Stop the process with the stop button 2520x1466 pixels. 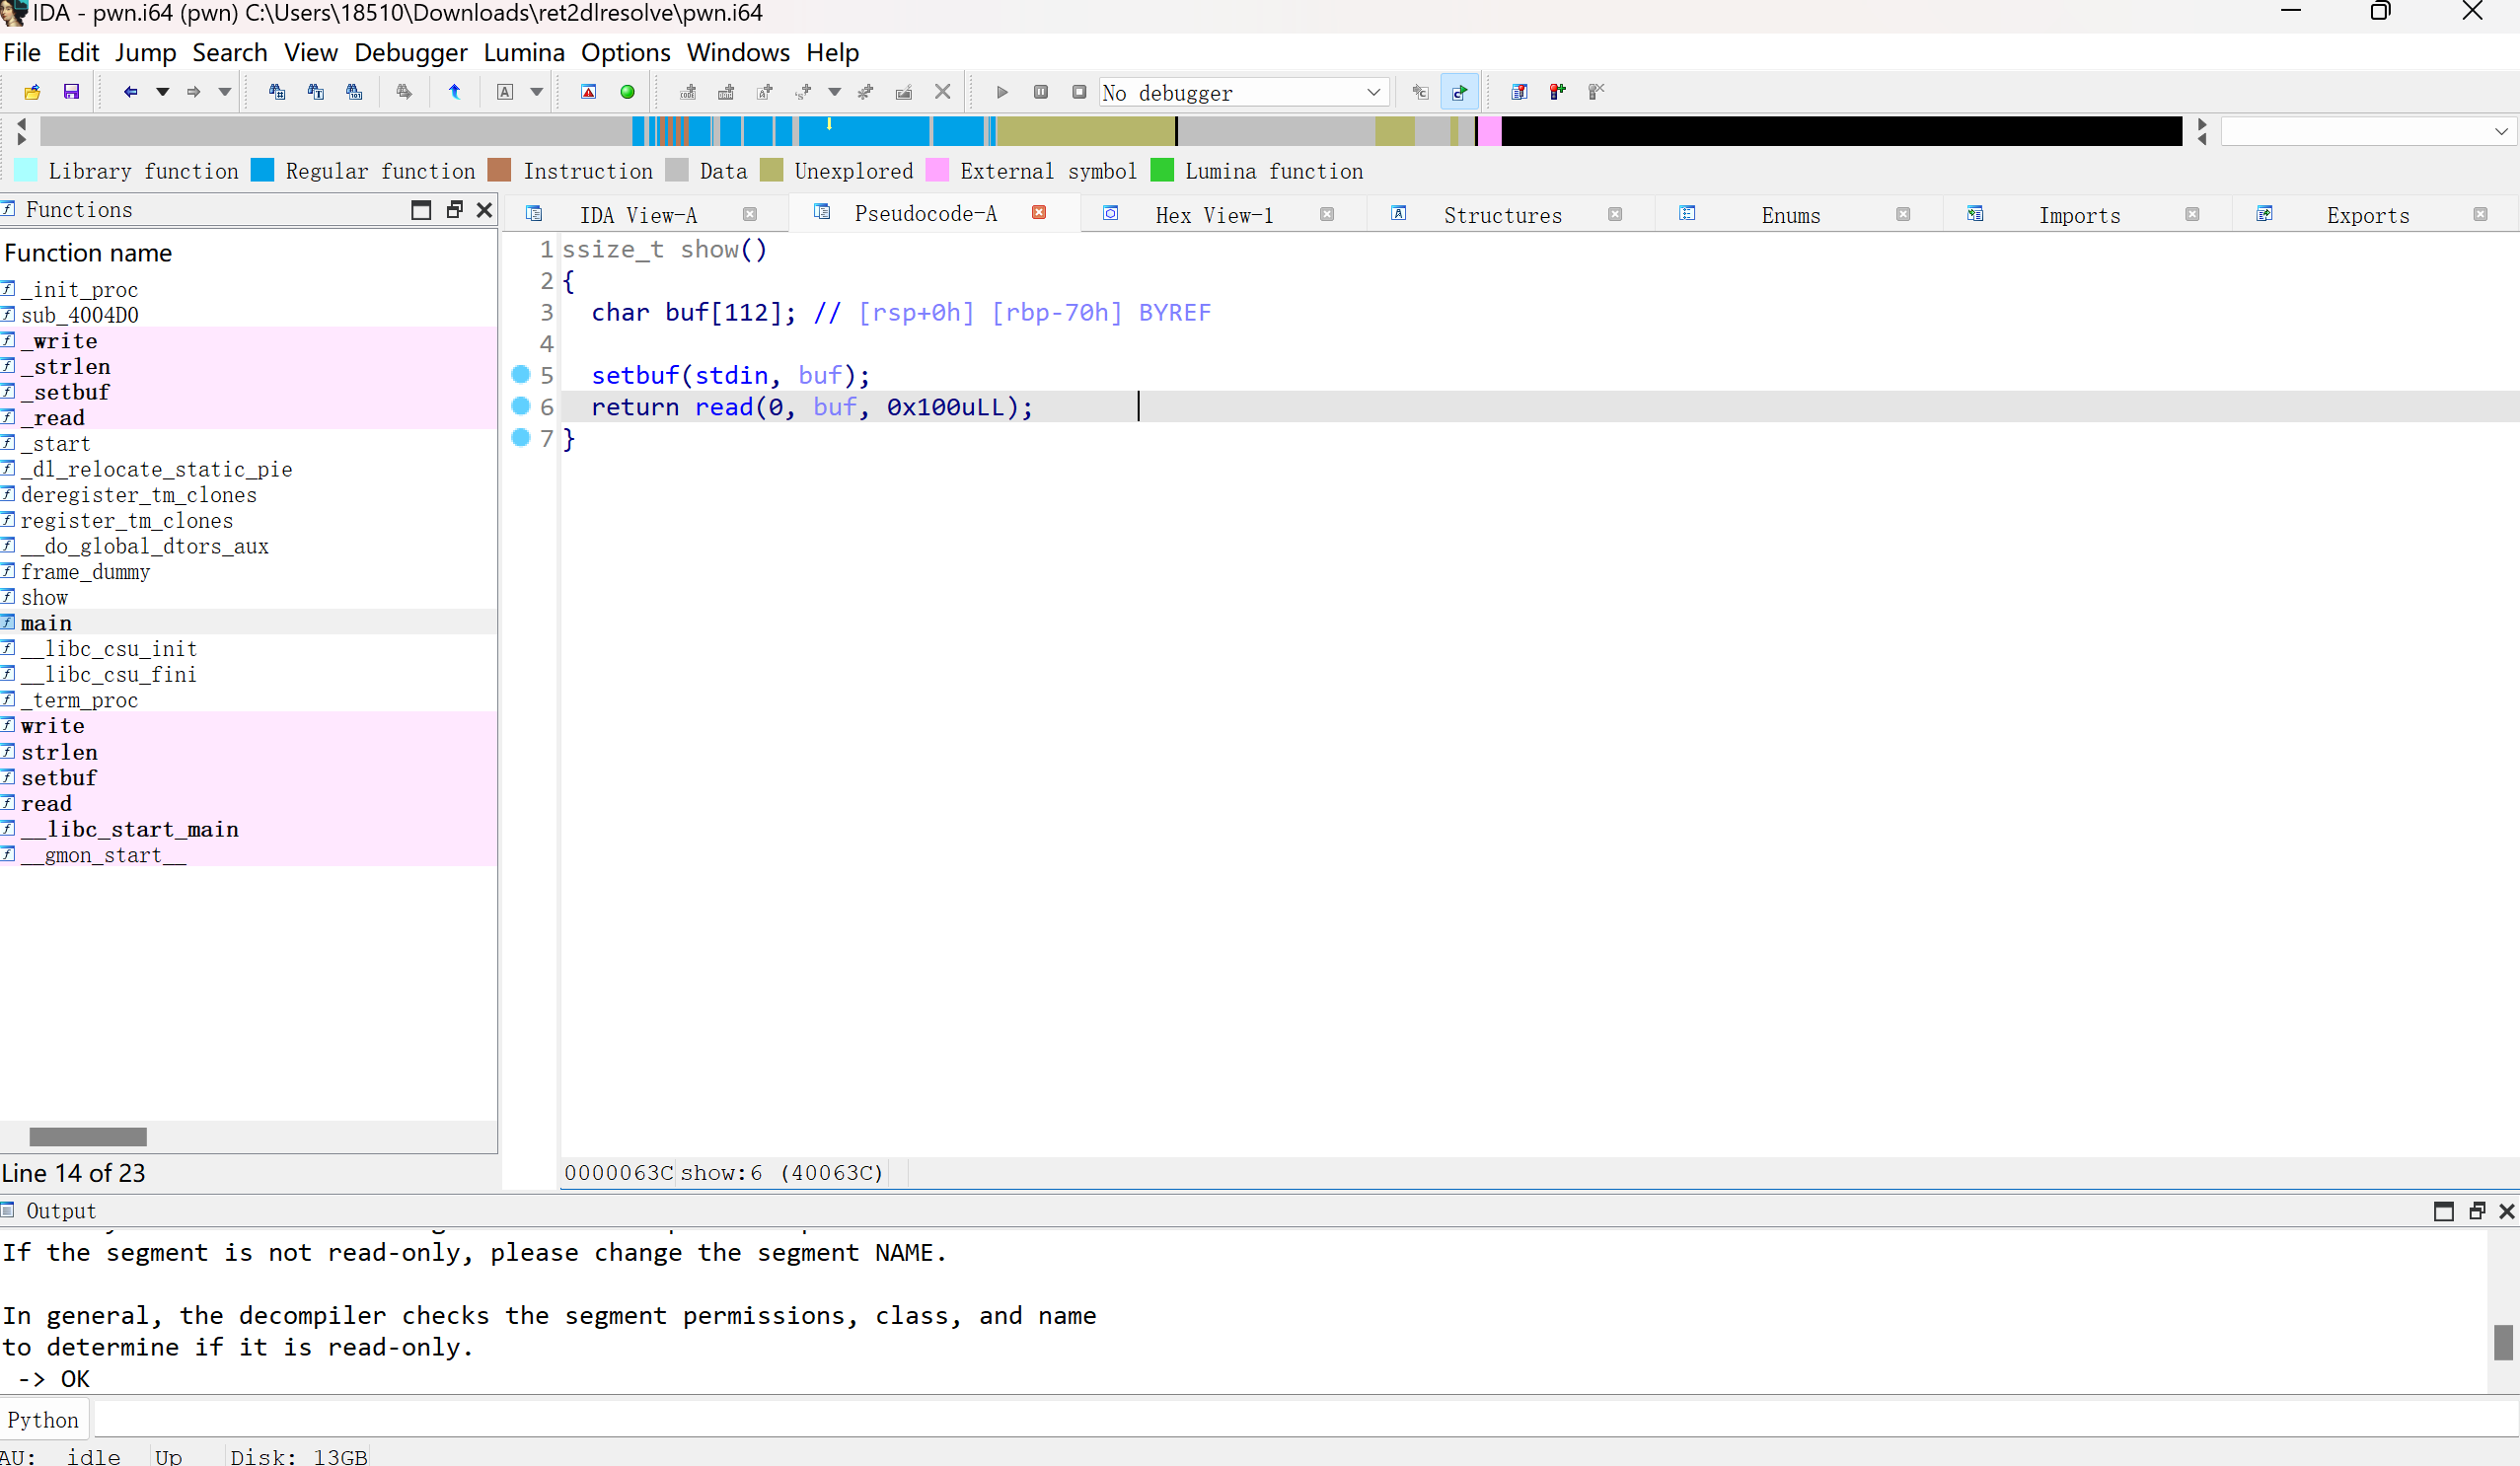1079,92
